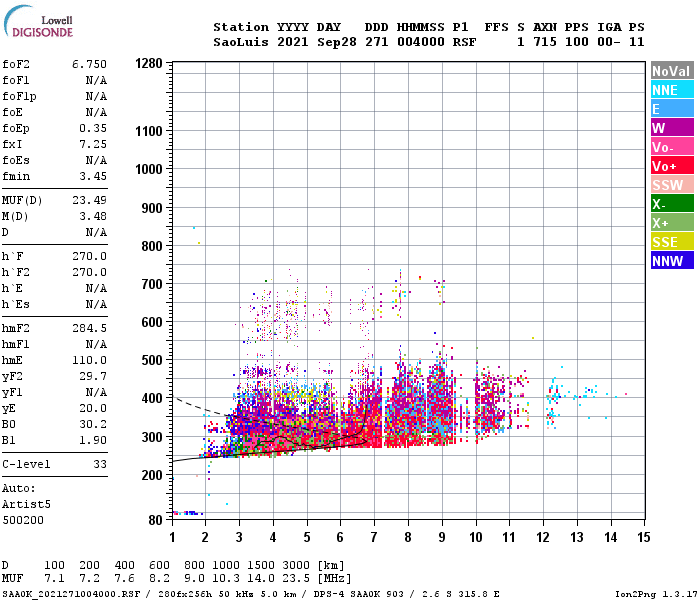
Task: Click the h`F value 270.0
Action: coord(90,256)
